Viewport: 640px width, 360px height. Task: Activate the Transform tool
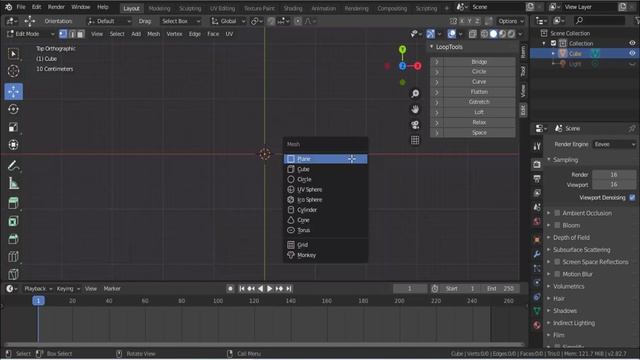tap(13, 145)
